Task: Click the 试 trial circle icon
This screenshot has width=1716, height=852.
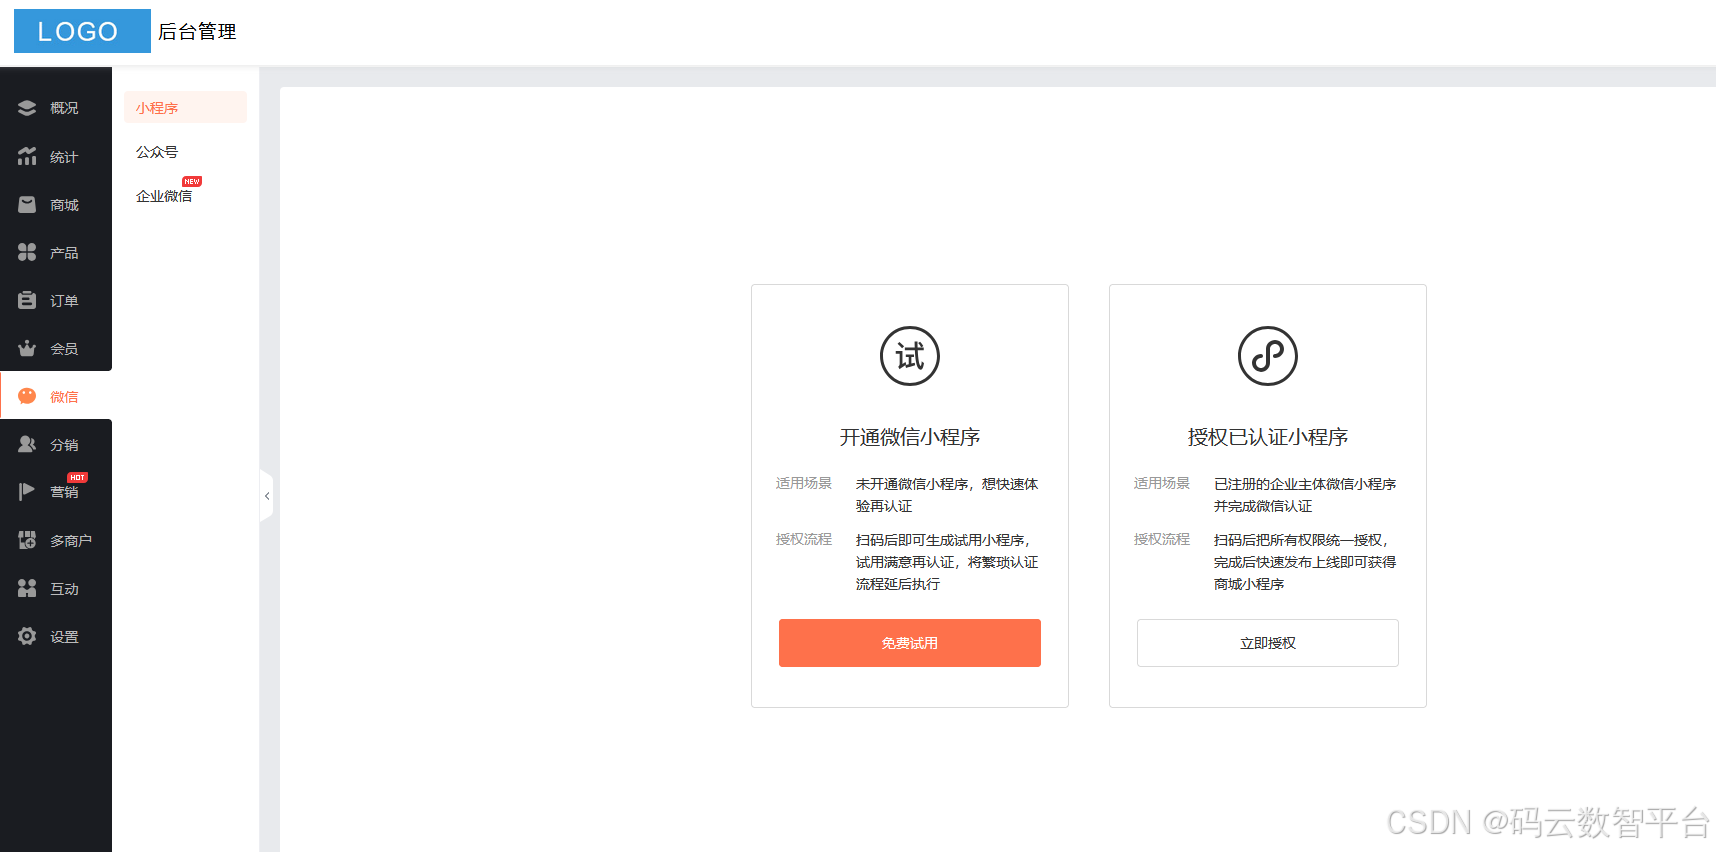Action: (910, 356)
